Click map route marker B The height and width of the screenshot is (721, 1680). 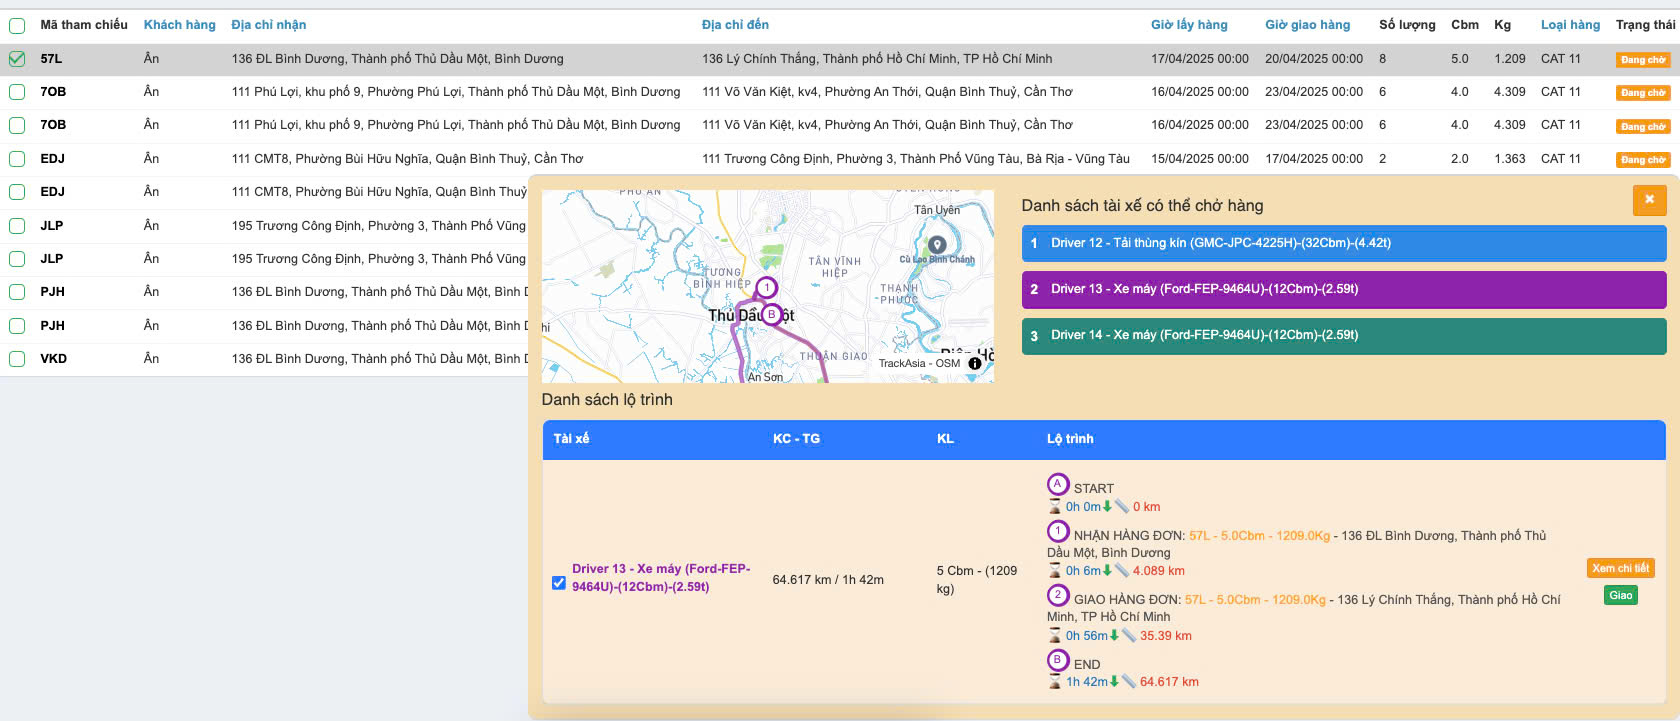771,314
